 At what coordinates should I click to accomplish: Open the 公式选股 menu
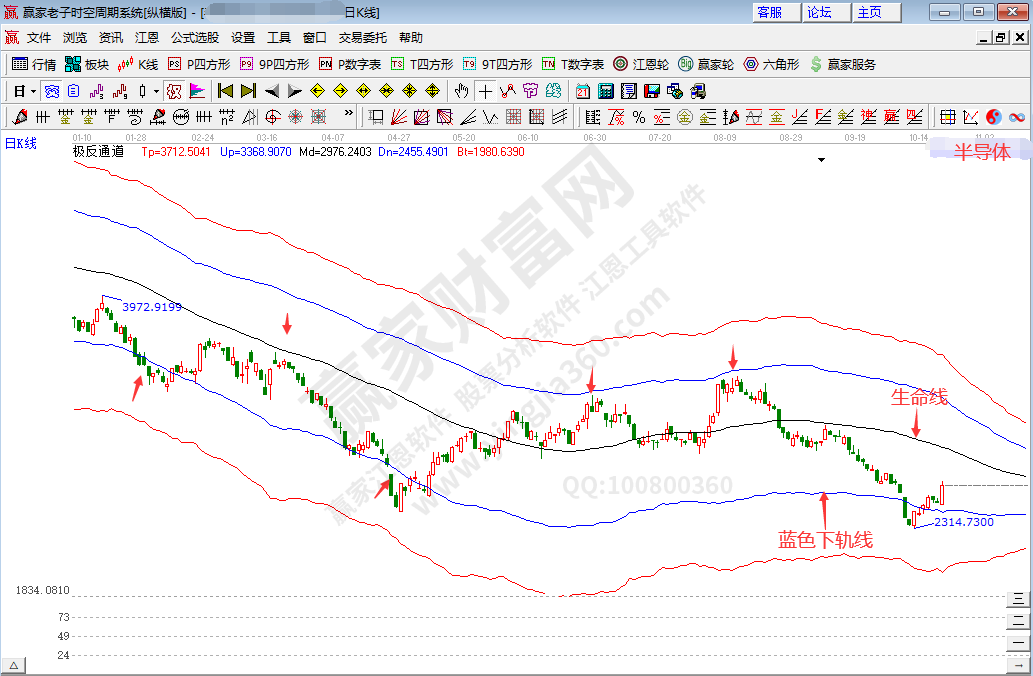194,38
